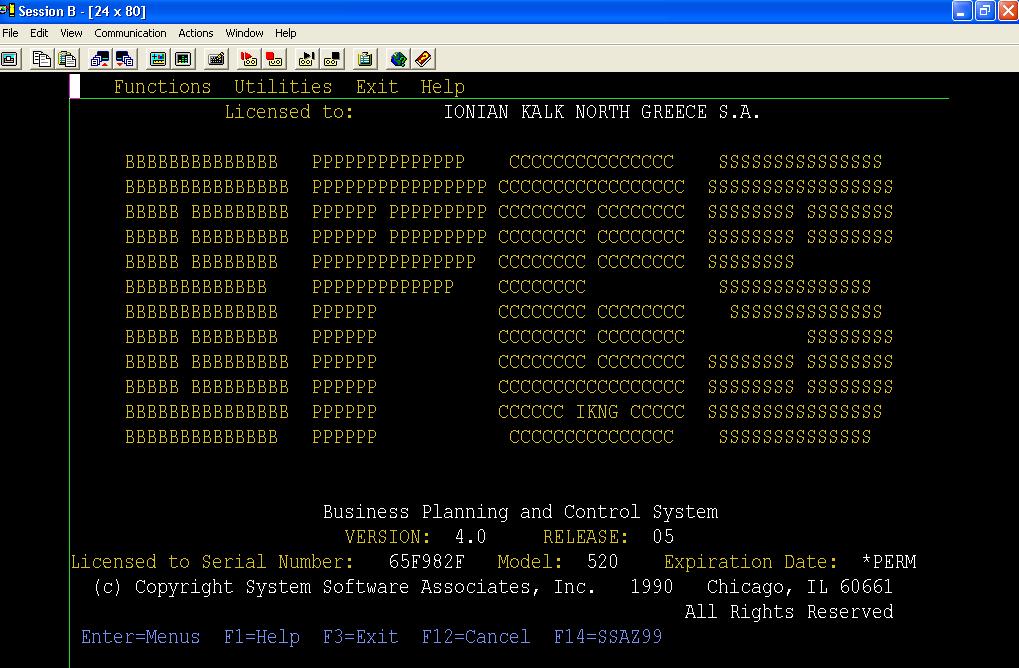Open the Clipboard toolbar icon
This screenshot has width=1019, height=668.
[x=365, y=59]
